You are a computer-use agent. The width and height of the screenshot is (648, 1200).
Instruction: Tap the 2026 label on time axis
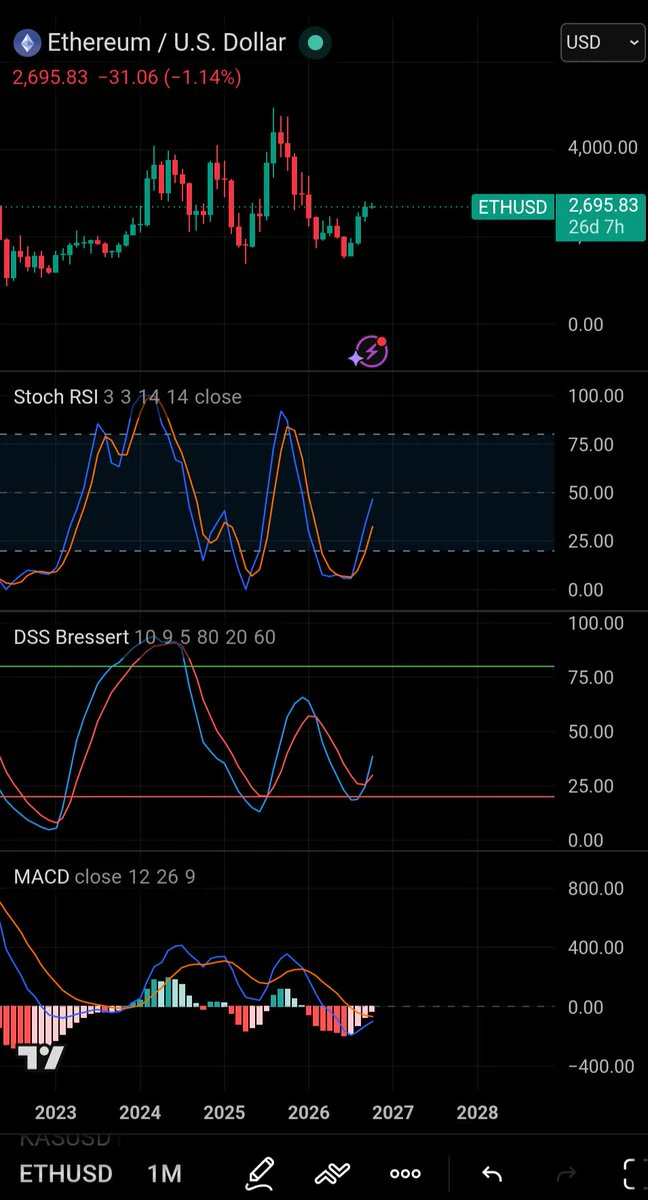[308, 1111]
